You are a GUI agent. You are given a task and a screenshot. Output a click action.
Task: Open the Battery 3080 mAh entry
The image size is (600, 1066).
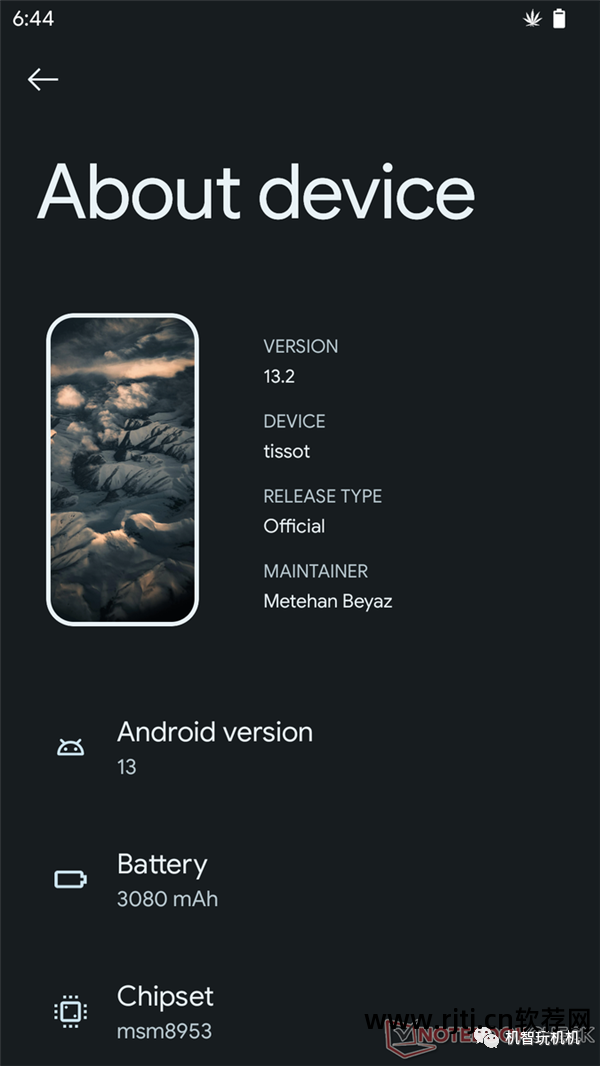pyautogui.click(x=300, y=879)
